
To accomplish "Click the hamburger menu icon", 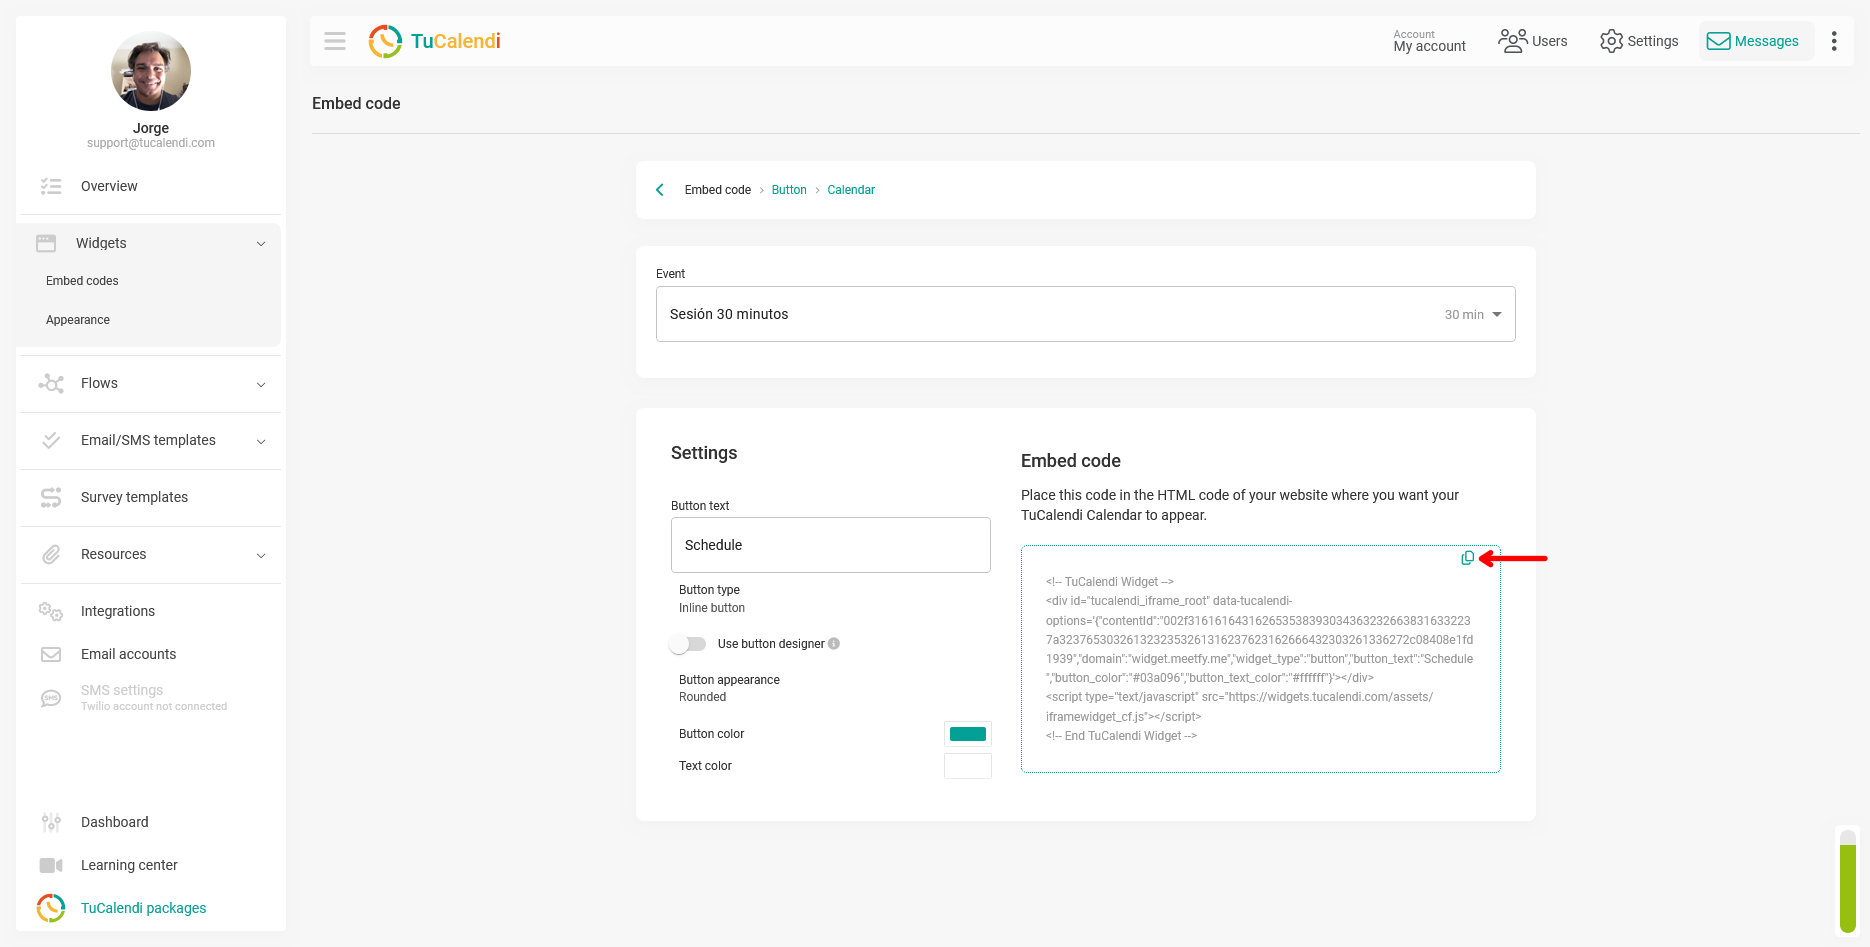I will pos(335,41).
